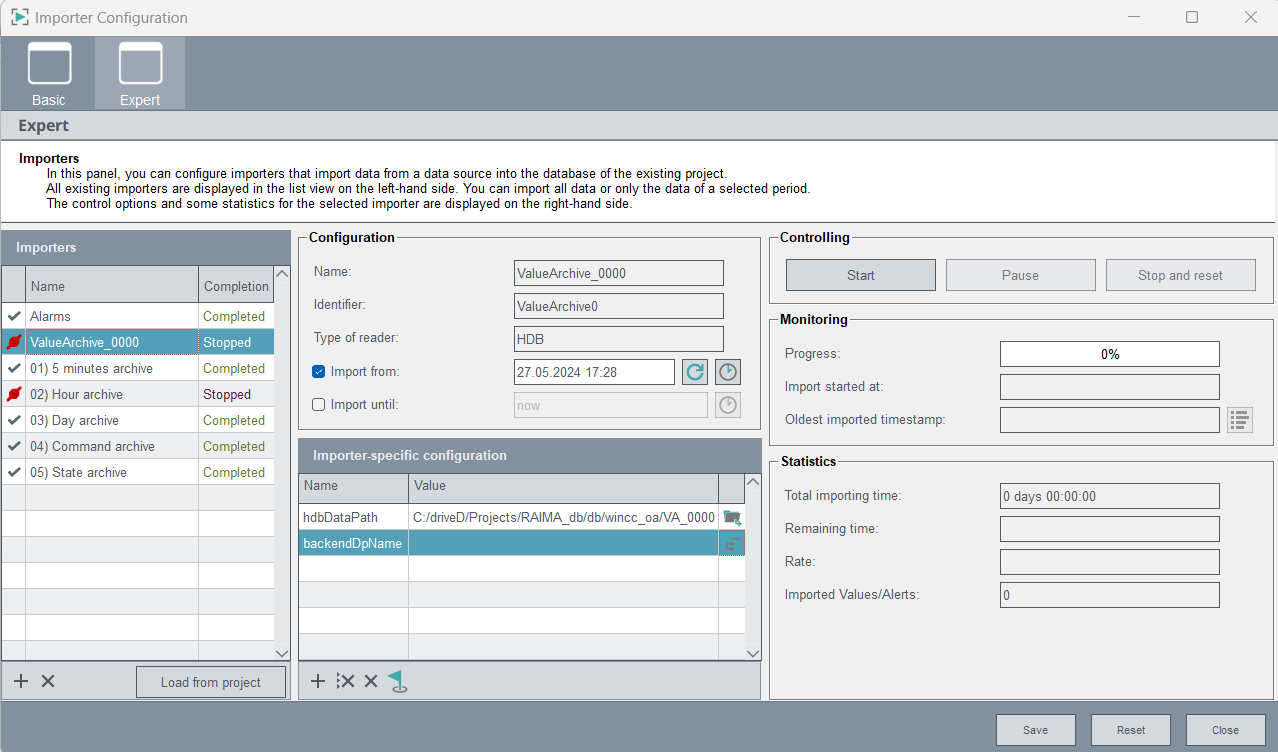Click the flag icon below importer-specific configuration
1278x752 pixels.
pyautogui.click(x=398, y=681)
